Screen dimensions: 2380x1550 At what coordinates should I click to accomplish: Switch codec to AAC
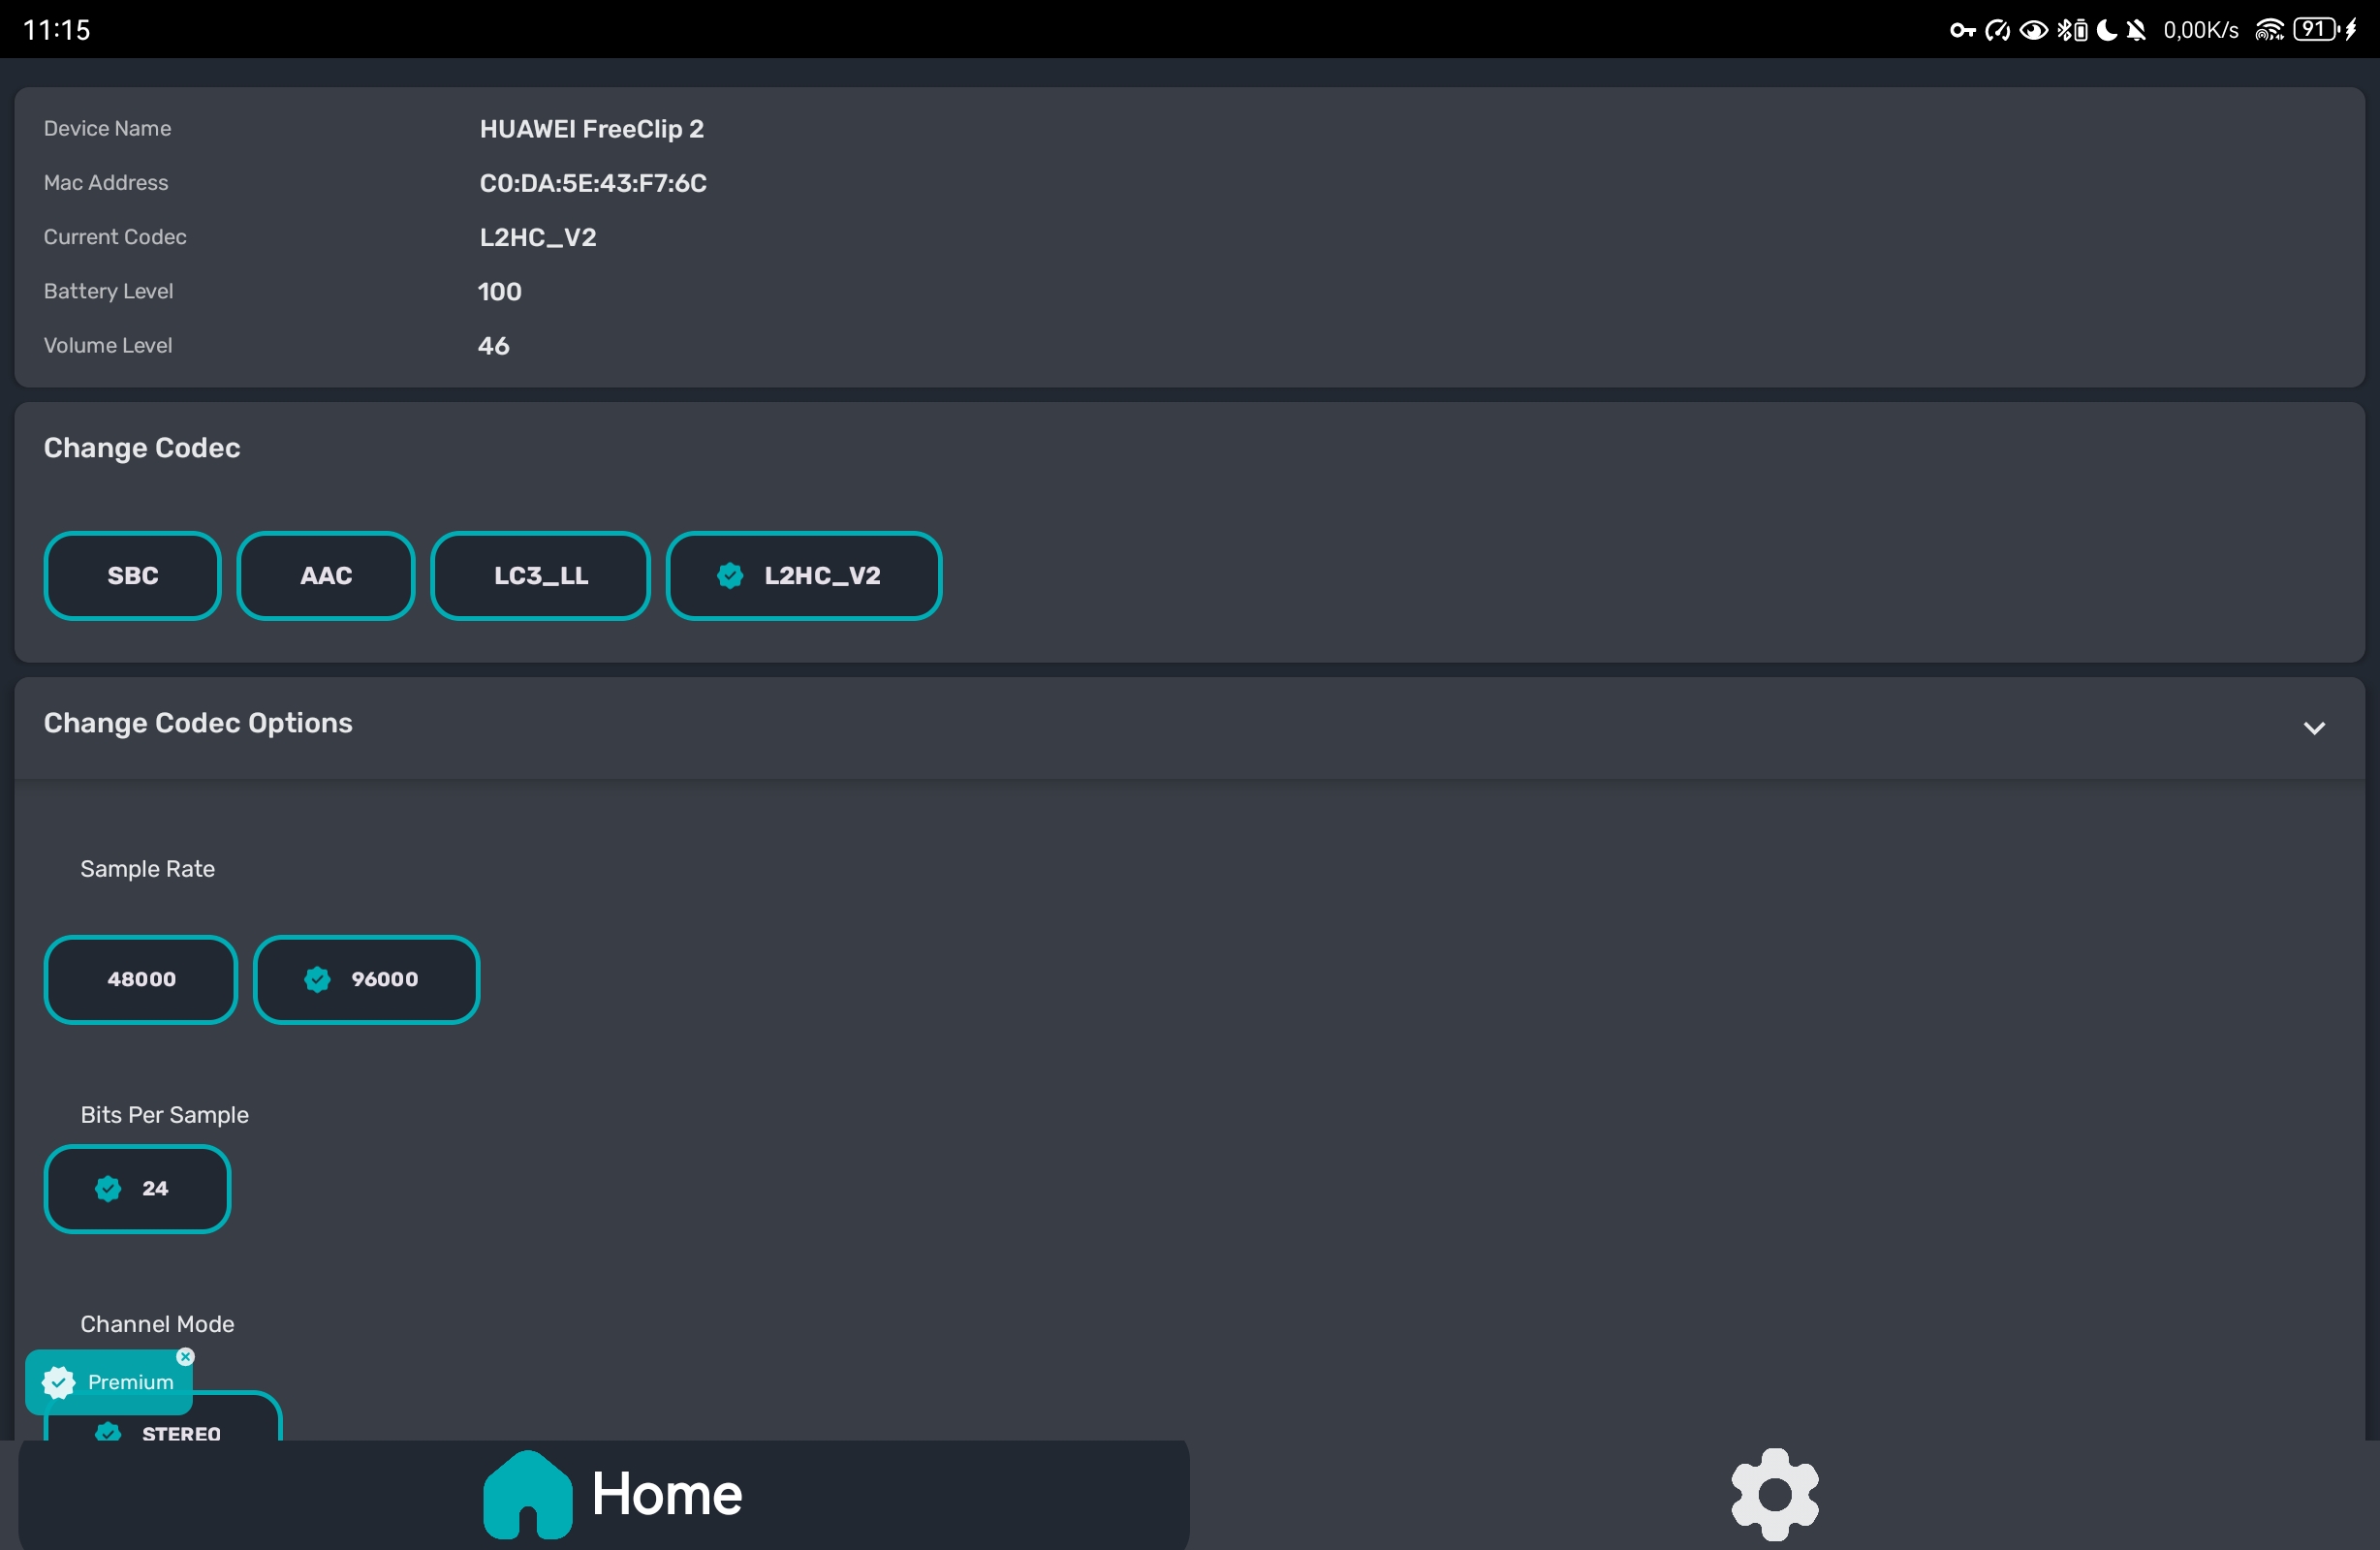pyautogui.click(x=325, y=576)
